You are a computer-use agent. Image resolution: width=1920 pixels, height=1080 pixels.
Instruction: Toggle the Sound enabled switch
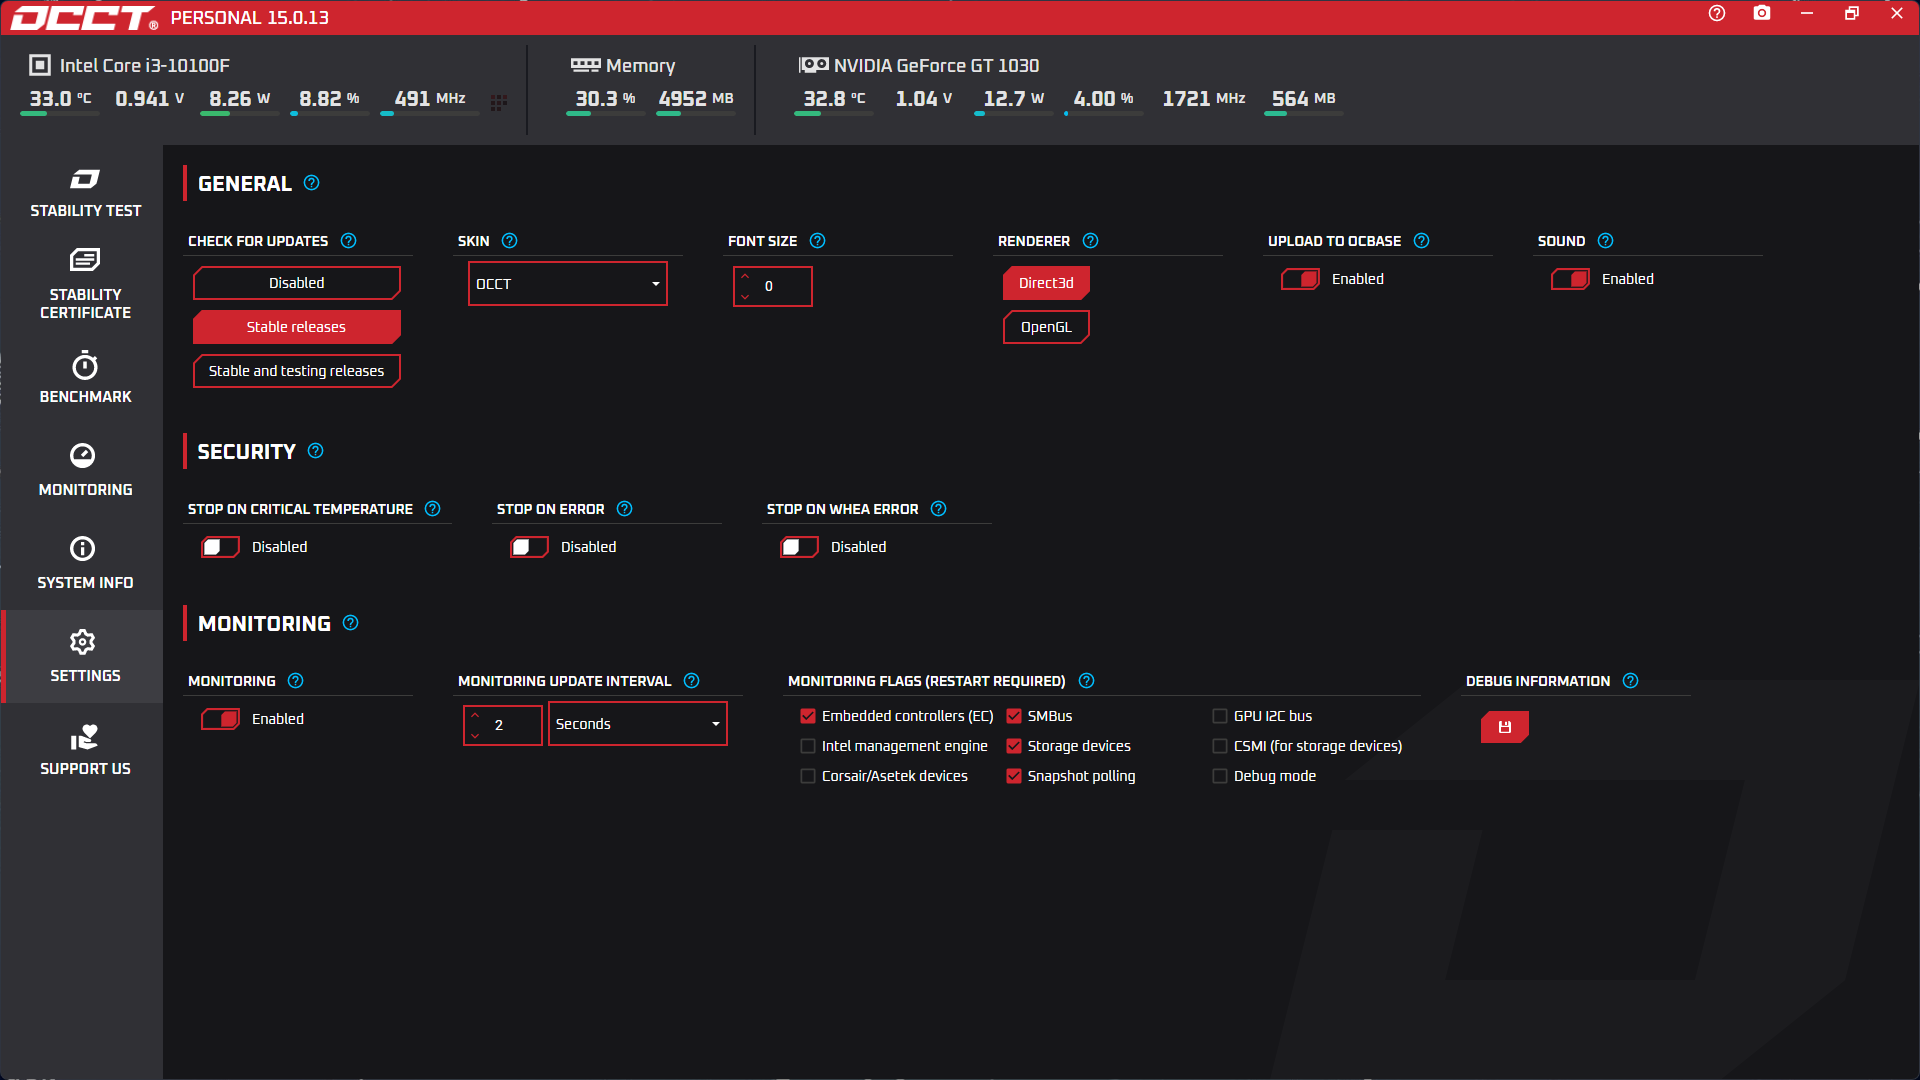1570,279
